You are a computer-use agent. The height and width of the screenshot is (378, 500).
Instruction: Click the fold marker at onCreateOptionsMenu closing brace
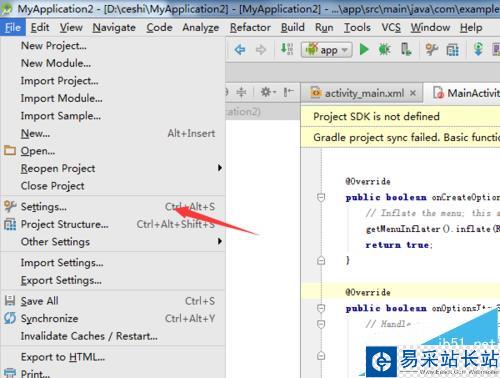(x=321, y=260)
